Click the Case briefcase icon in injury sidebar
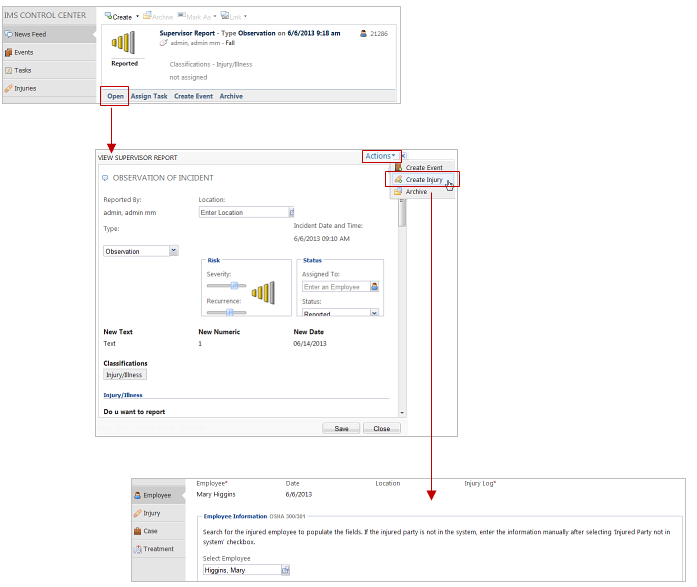The height and width of the screenshot is (587, 697). (138, 531)
